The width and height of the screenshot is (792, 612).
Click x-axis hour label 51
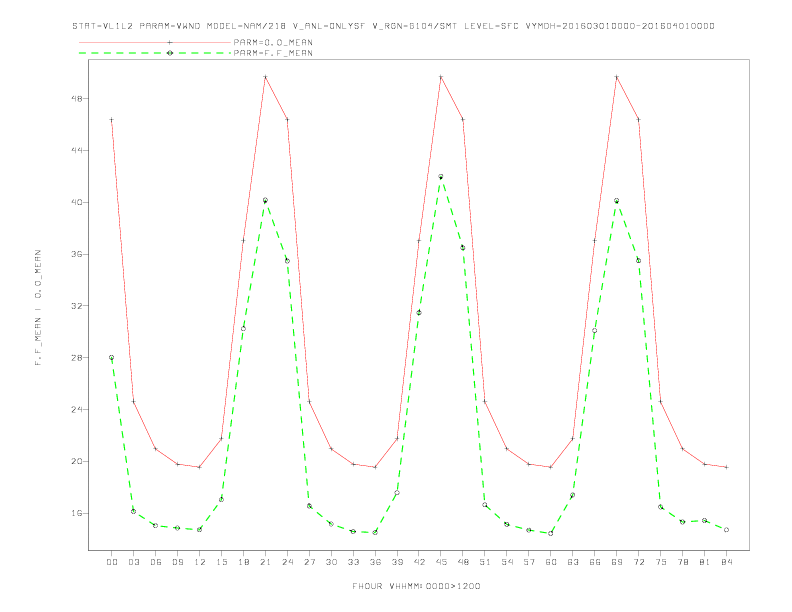(x=485, y=562)
